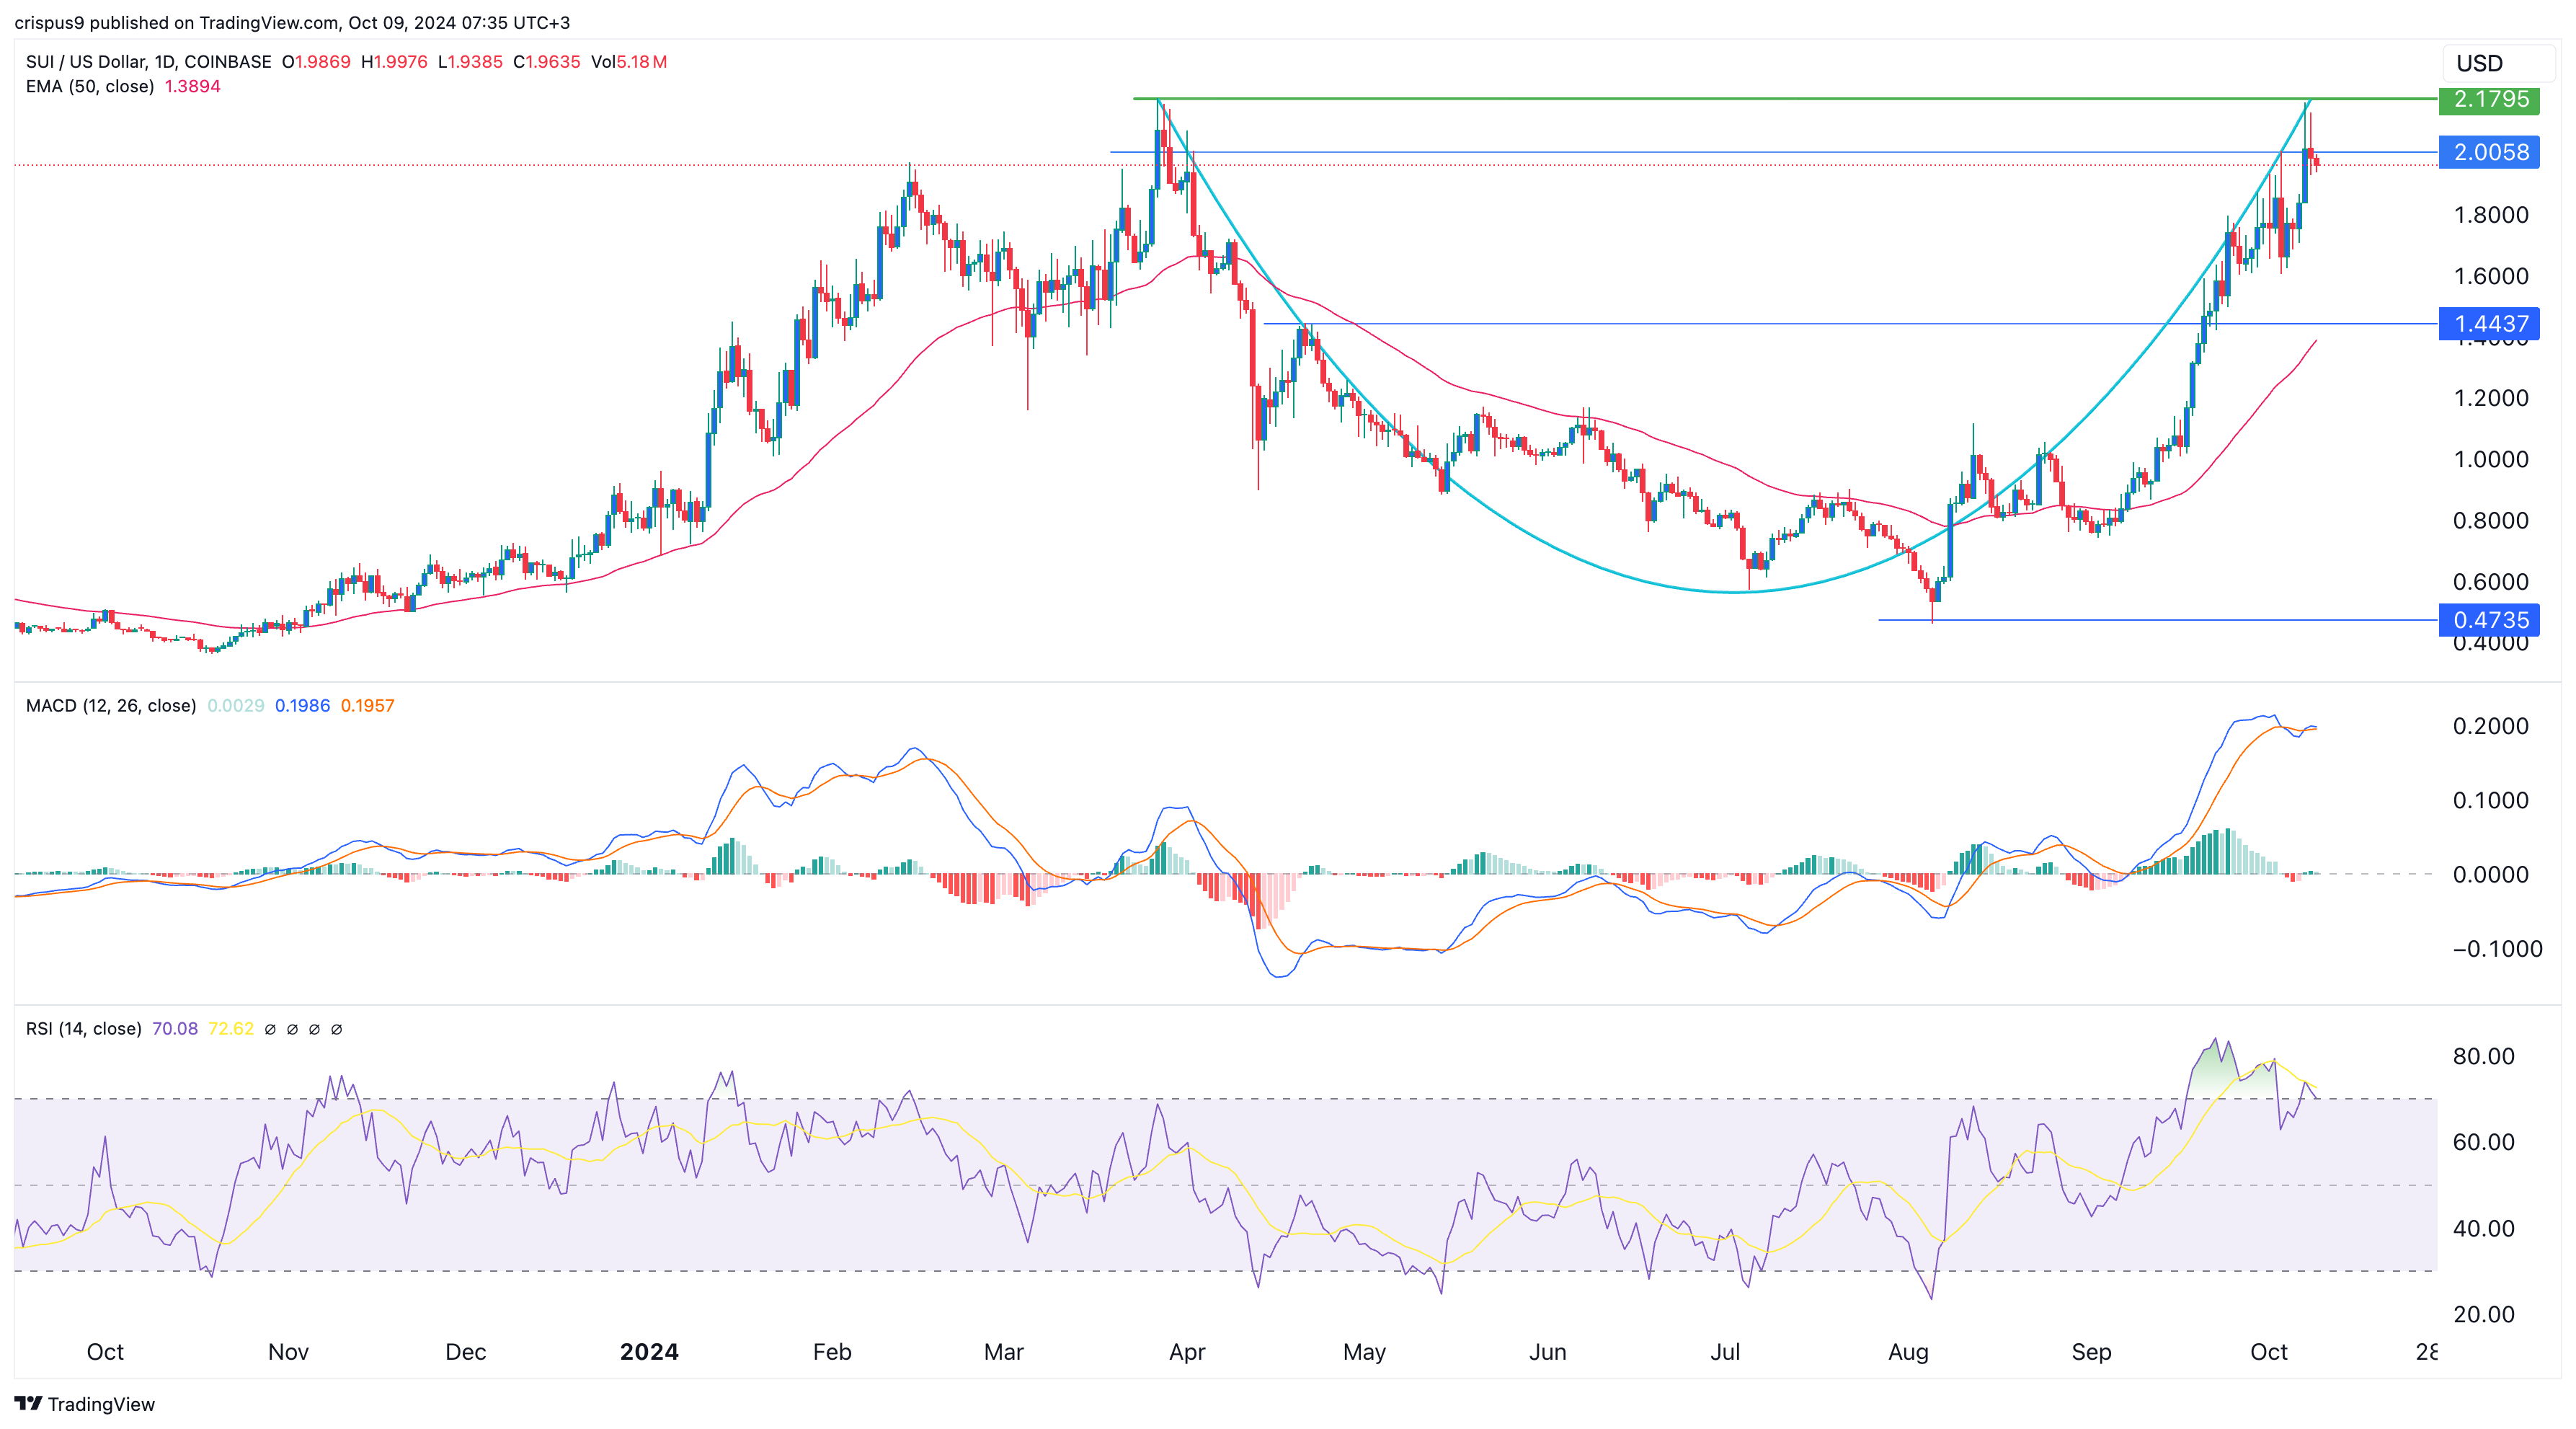Click the high value H1.9976
The image size is (2576, 1429).
pos(394,61)
